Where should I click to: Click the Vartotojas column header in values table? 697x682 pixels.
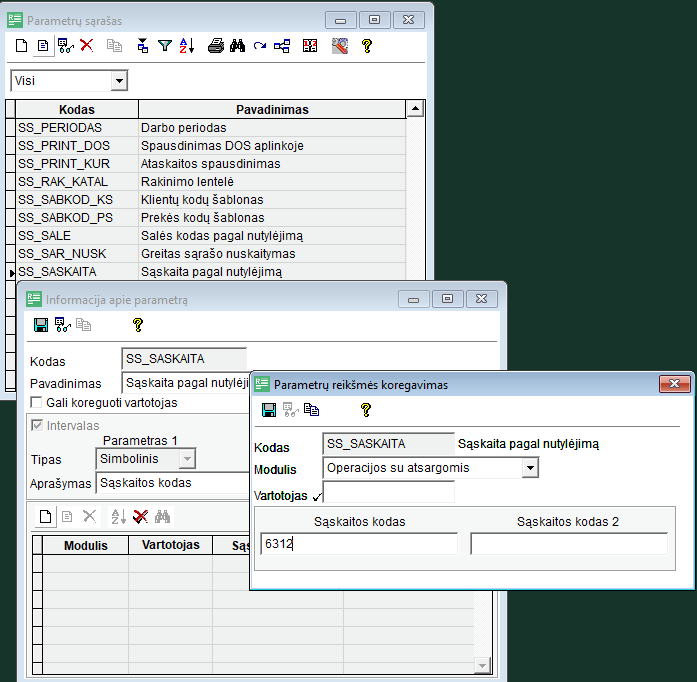pos(171,545)
